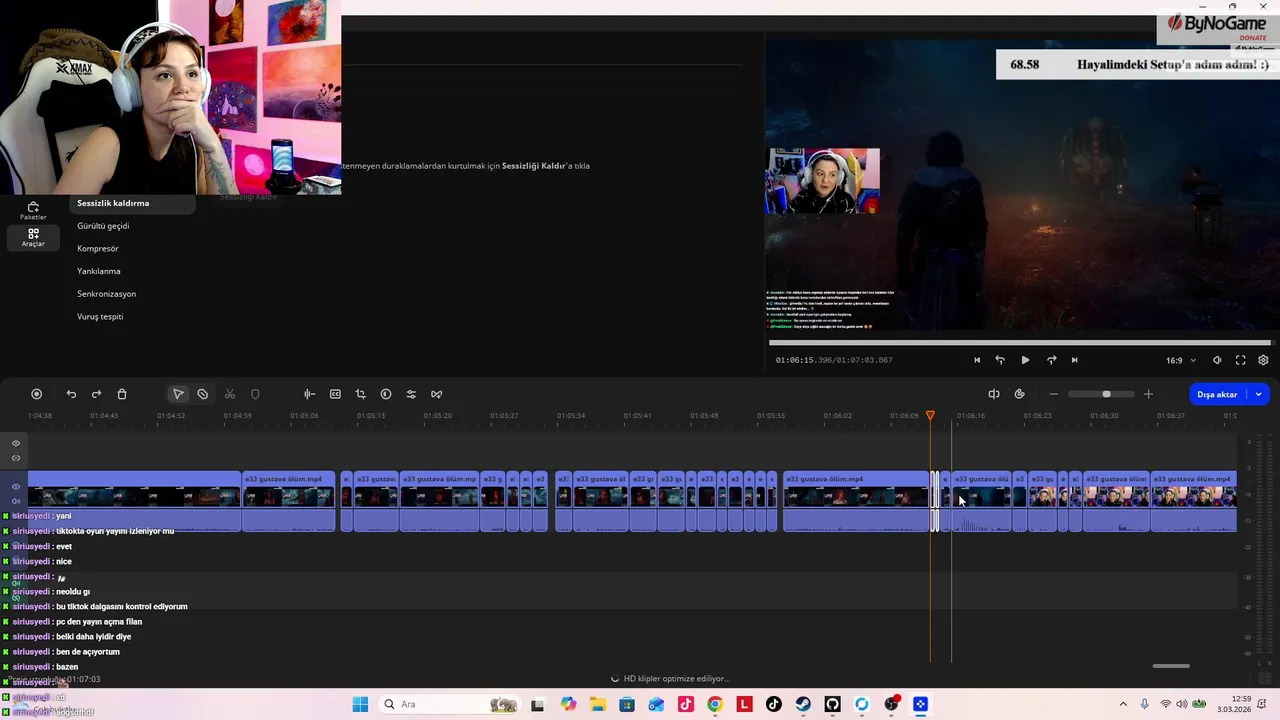
Task: Open the adjustment sliders icon
Action: pos(411,394)
